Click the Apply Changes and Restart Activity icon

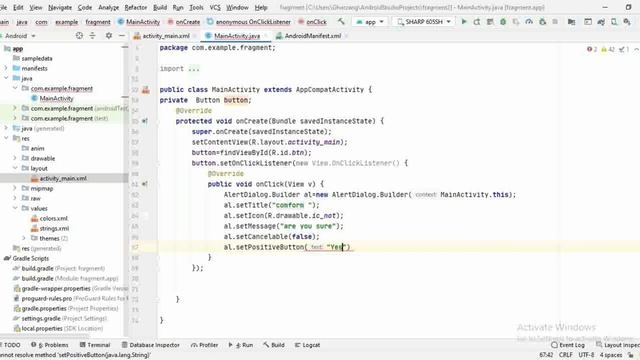tap(477, 22)
